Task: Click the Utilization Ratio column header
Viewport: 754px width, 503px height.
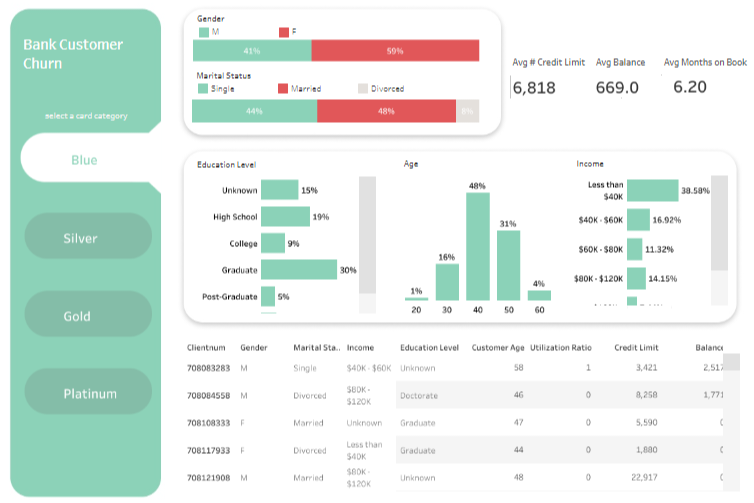Action: click(x=561, y=348)
